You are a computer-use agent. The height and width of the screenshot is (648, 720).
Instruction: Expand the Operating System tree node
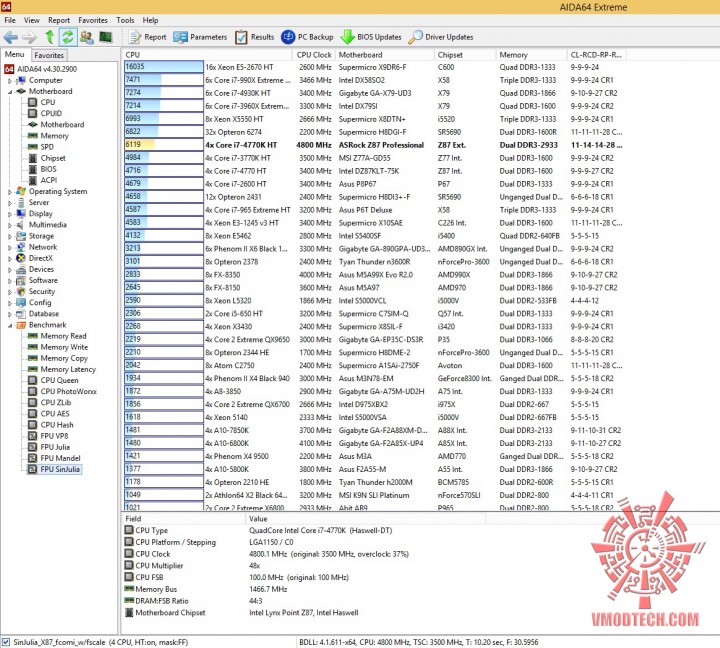tap(10, 192)
